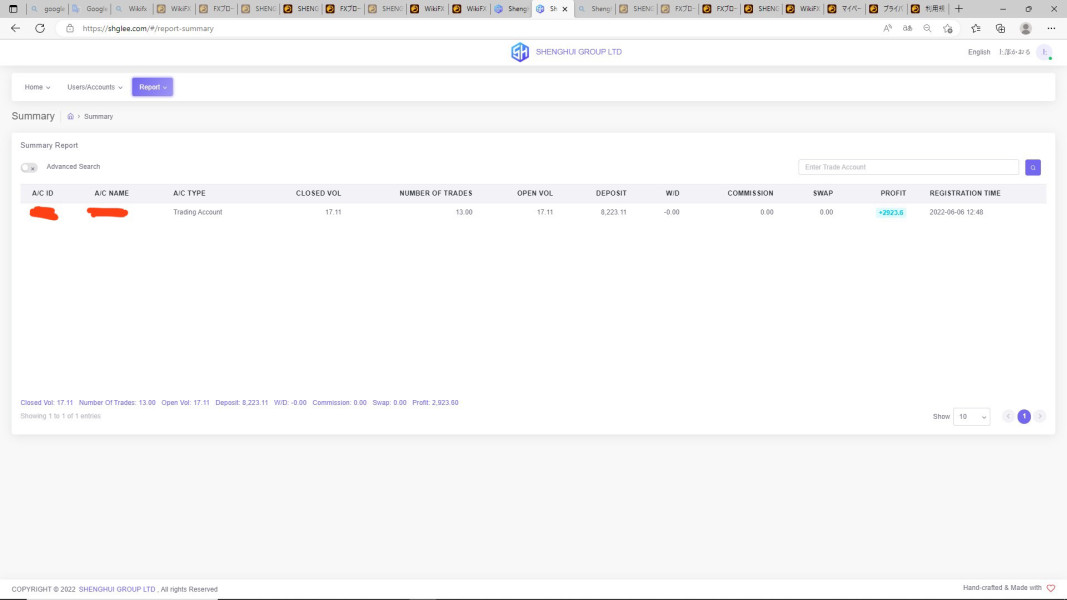Go to pagination page 1

point(1024,416)
